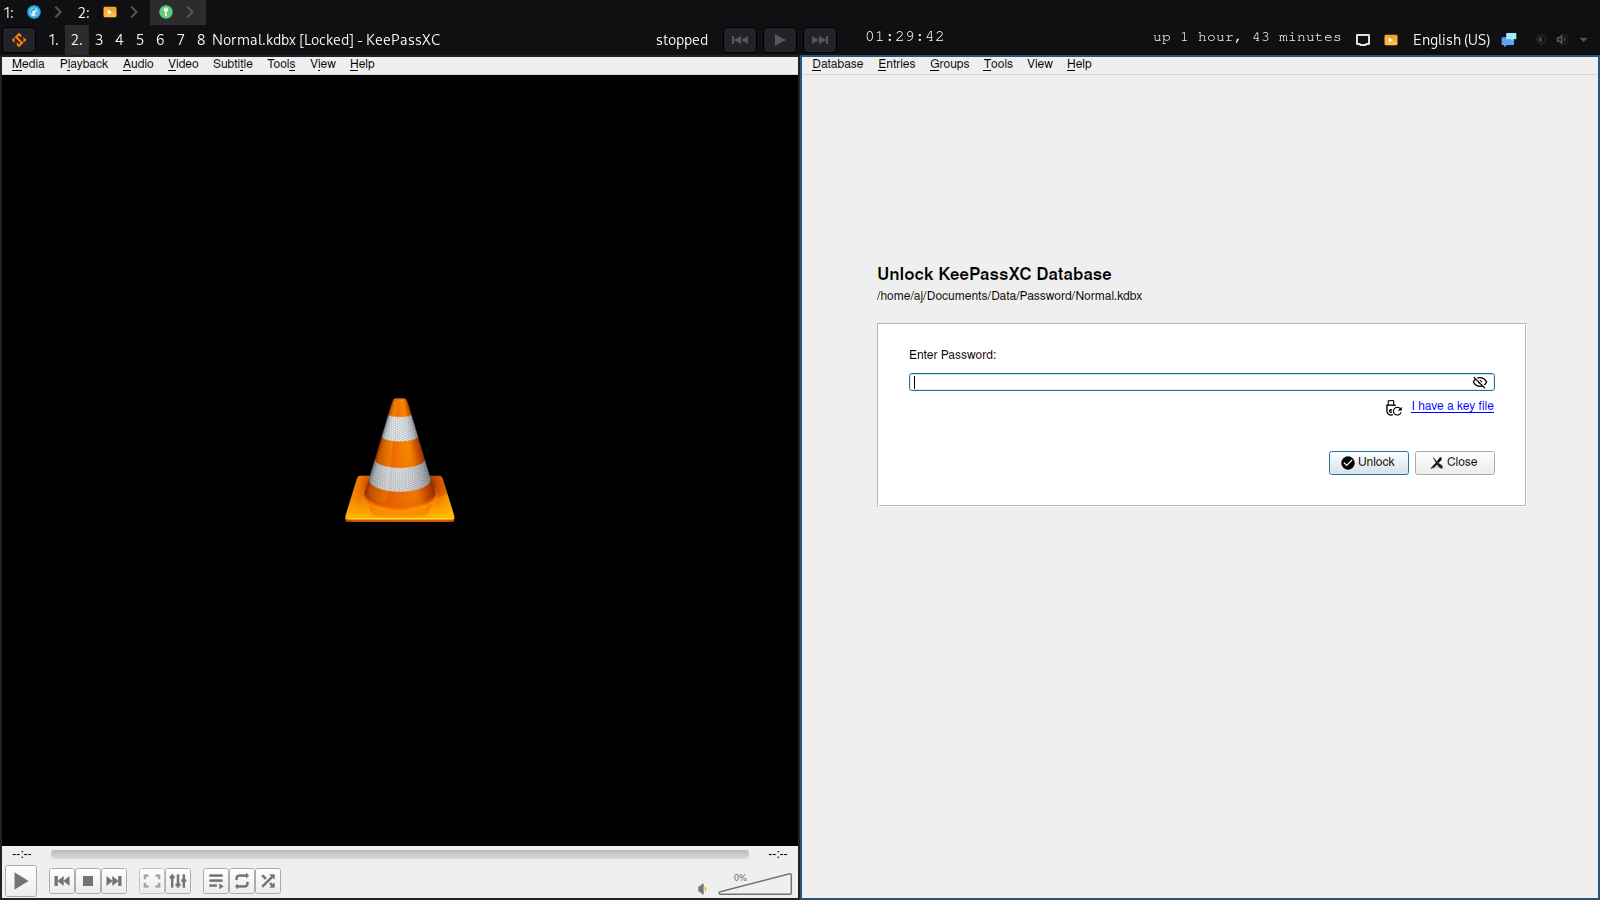Switch to workspace 5

coord(140,40)
